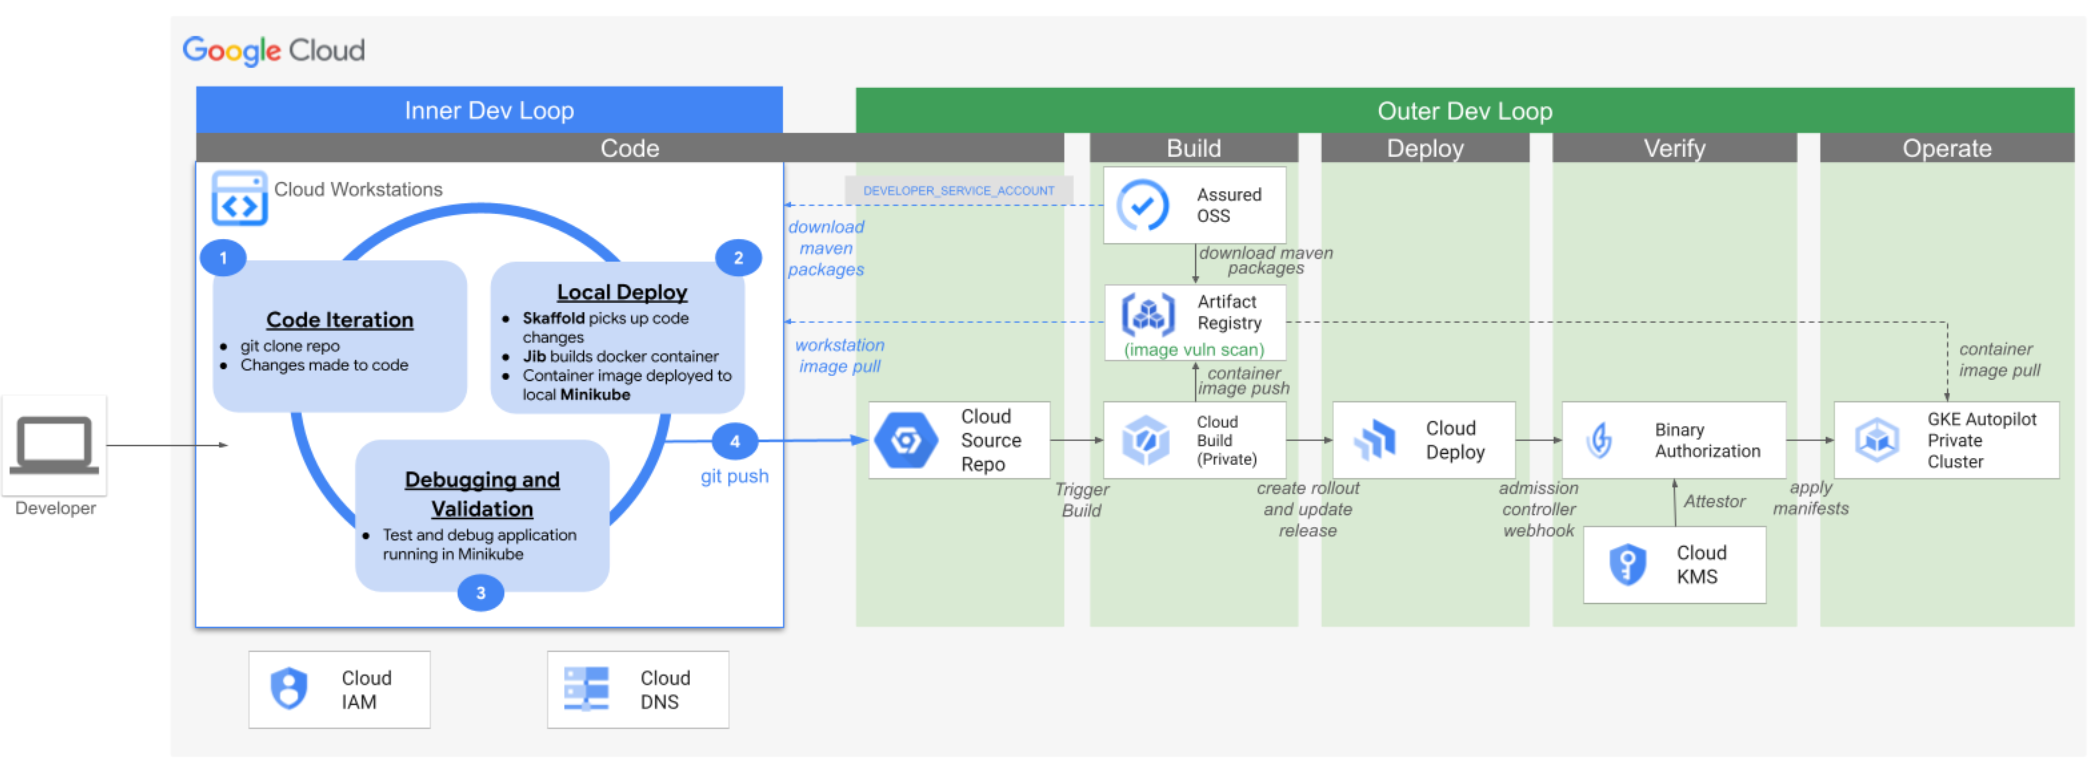Click 'admission controller webhook' text
The image size is (2098, 767).
[x=1539, y=509]
